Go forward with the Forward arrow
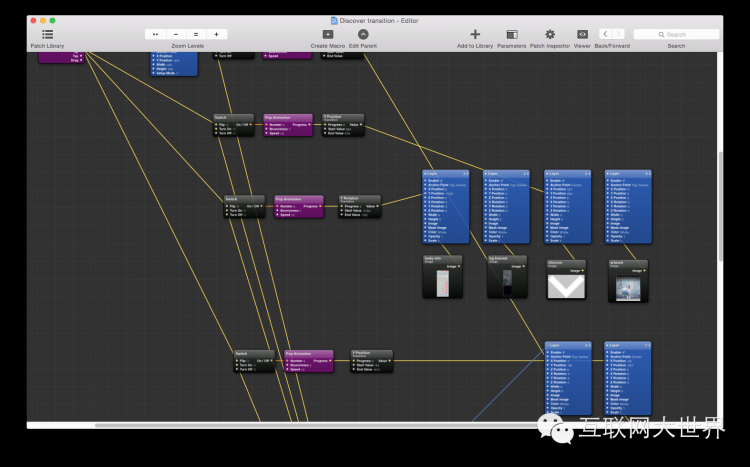750x467 pixels. click(x=619, y=34)
